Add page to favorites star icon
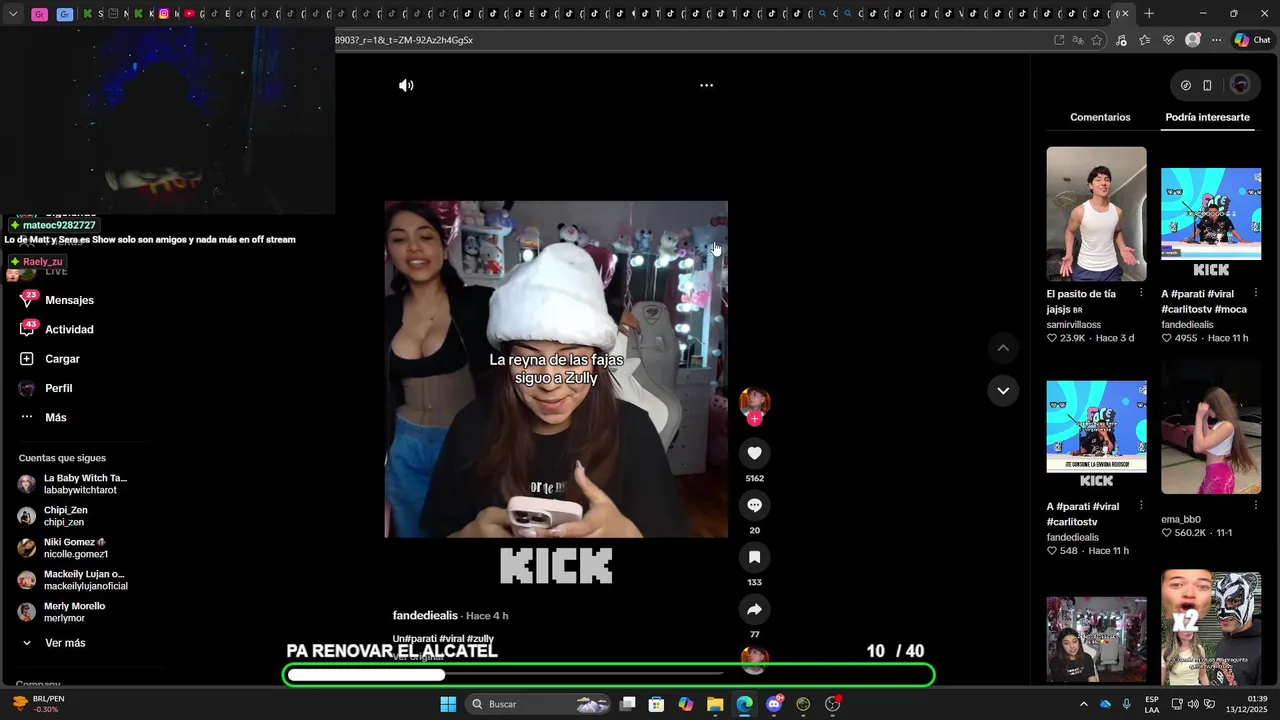The image size is (1280, 720). pyautogui.click(x=1097, y=40)
